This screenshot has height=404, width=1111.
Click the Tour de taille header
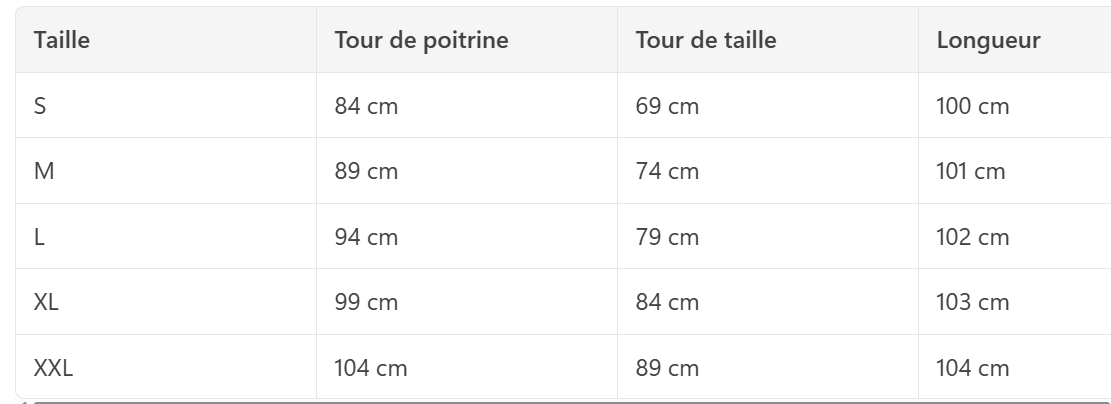(x=768, y=40)
